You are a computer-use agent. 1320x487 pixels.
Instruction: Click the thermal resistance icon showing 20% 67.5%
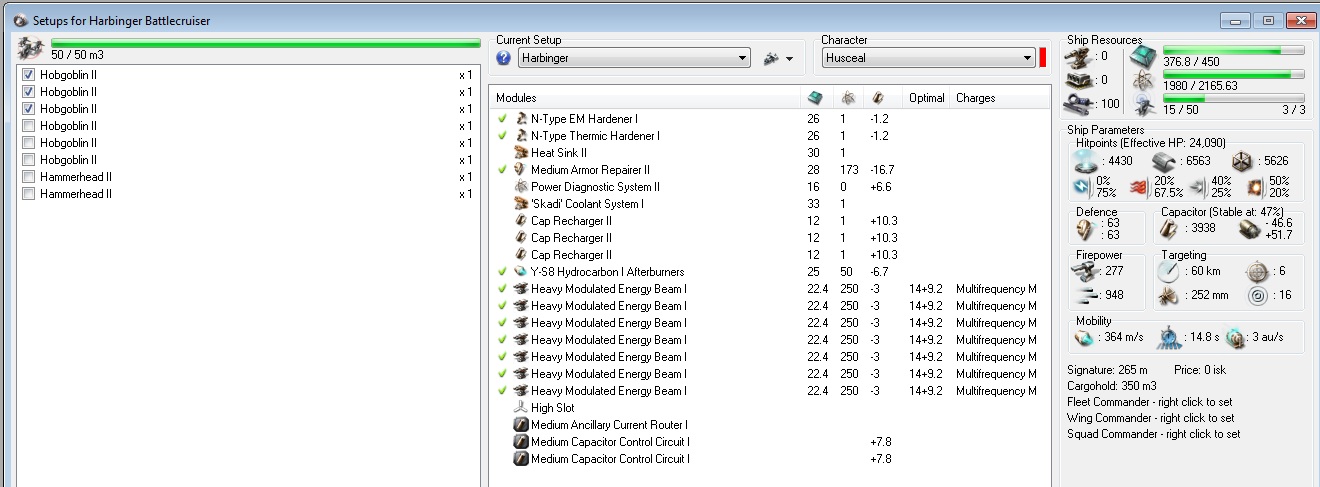click(1140, 187)
